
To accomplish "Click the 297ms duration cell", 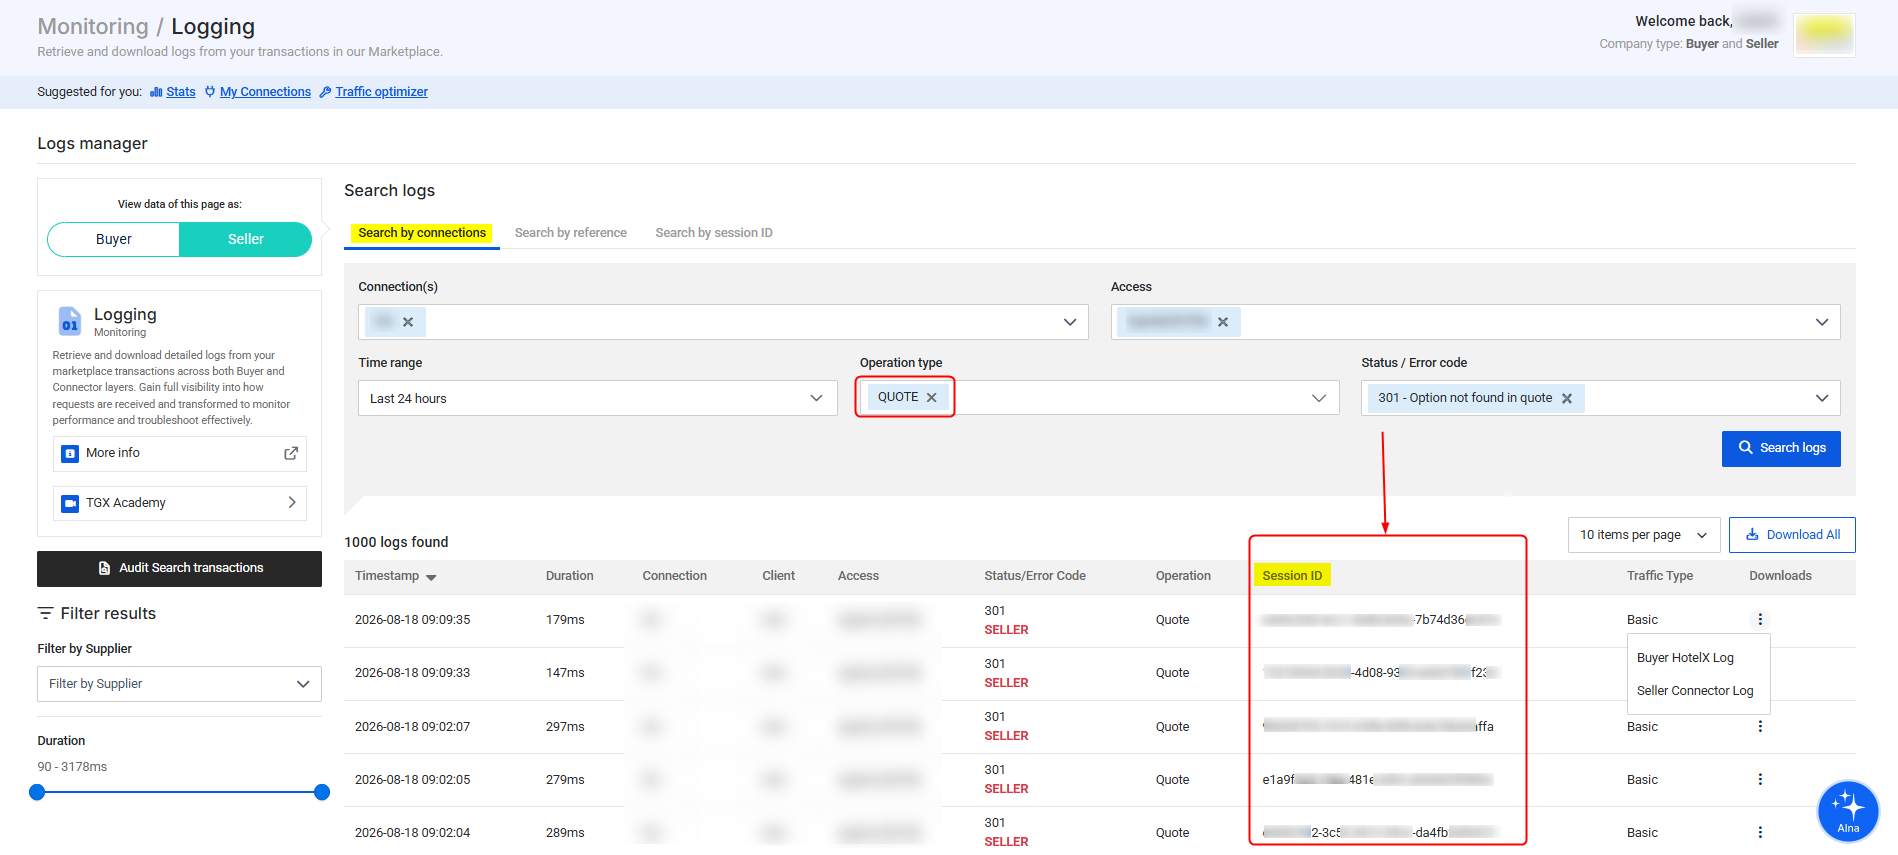I will 565,727.
